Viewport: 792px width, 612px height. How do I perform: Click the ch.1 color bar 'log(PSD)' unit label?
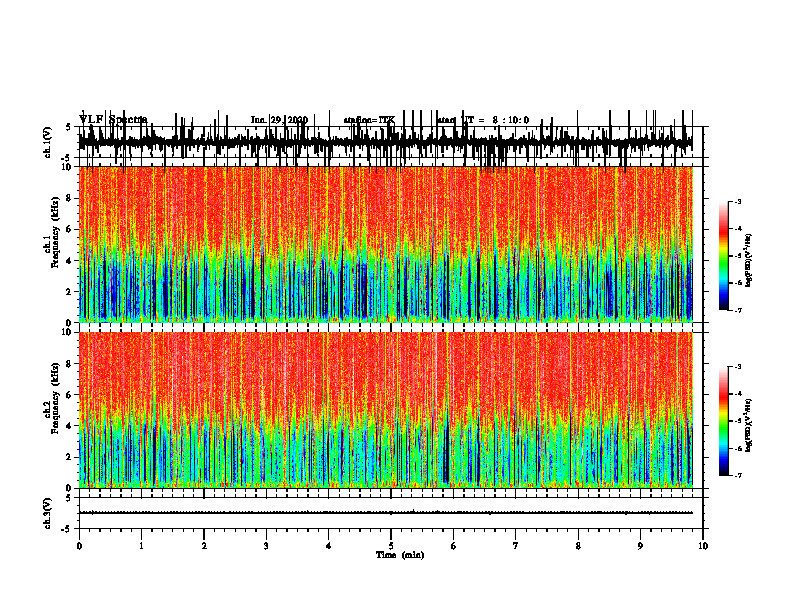pyautogui.click(x=750, y=261)
